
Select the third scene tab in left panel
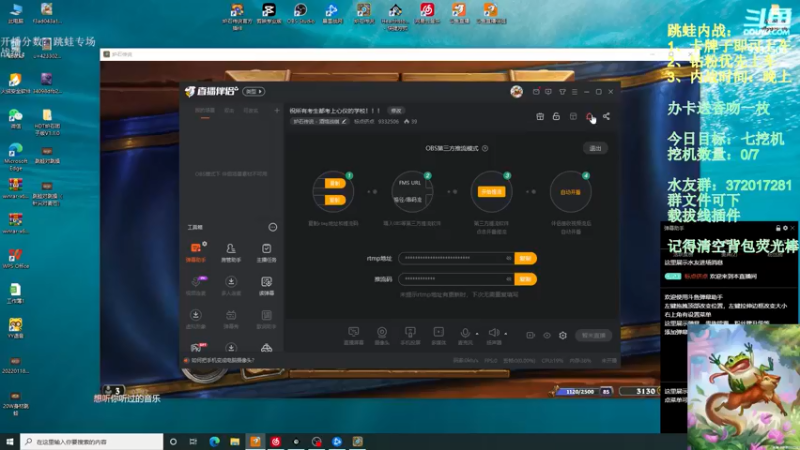click(x=251, y=111)
